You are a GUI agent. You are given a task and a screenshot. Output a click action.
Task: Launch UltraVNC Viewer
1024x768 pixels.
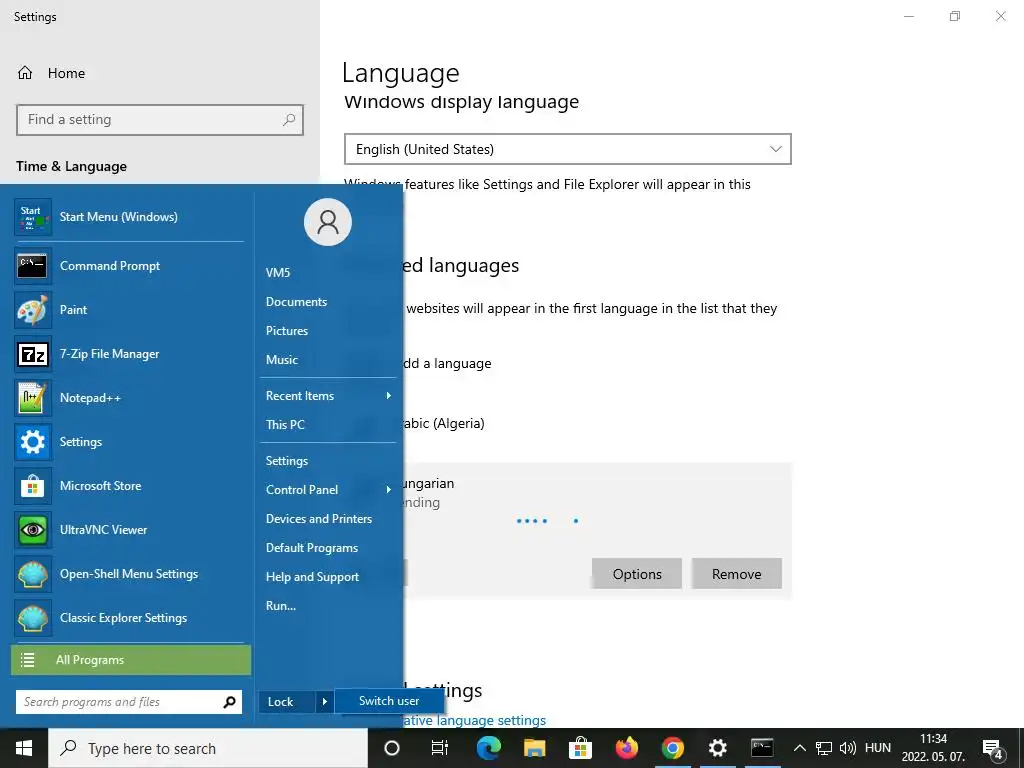pyautogui.click(x=129, y=530)
